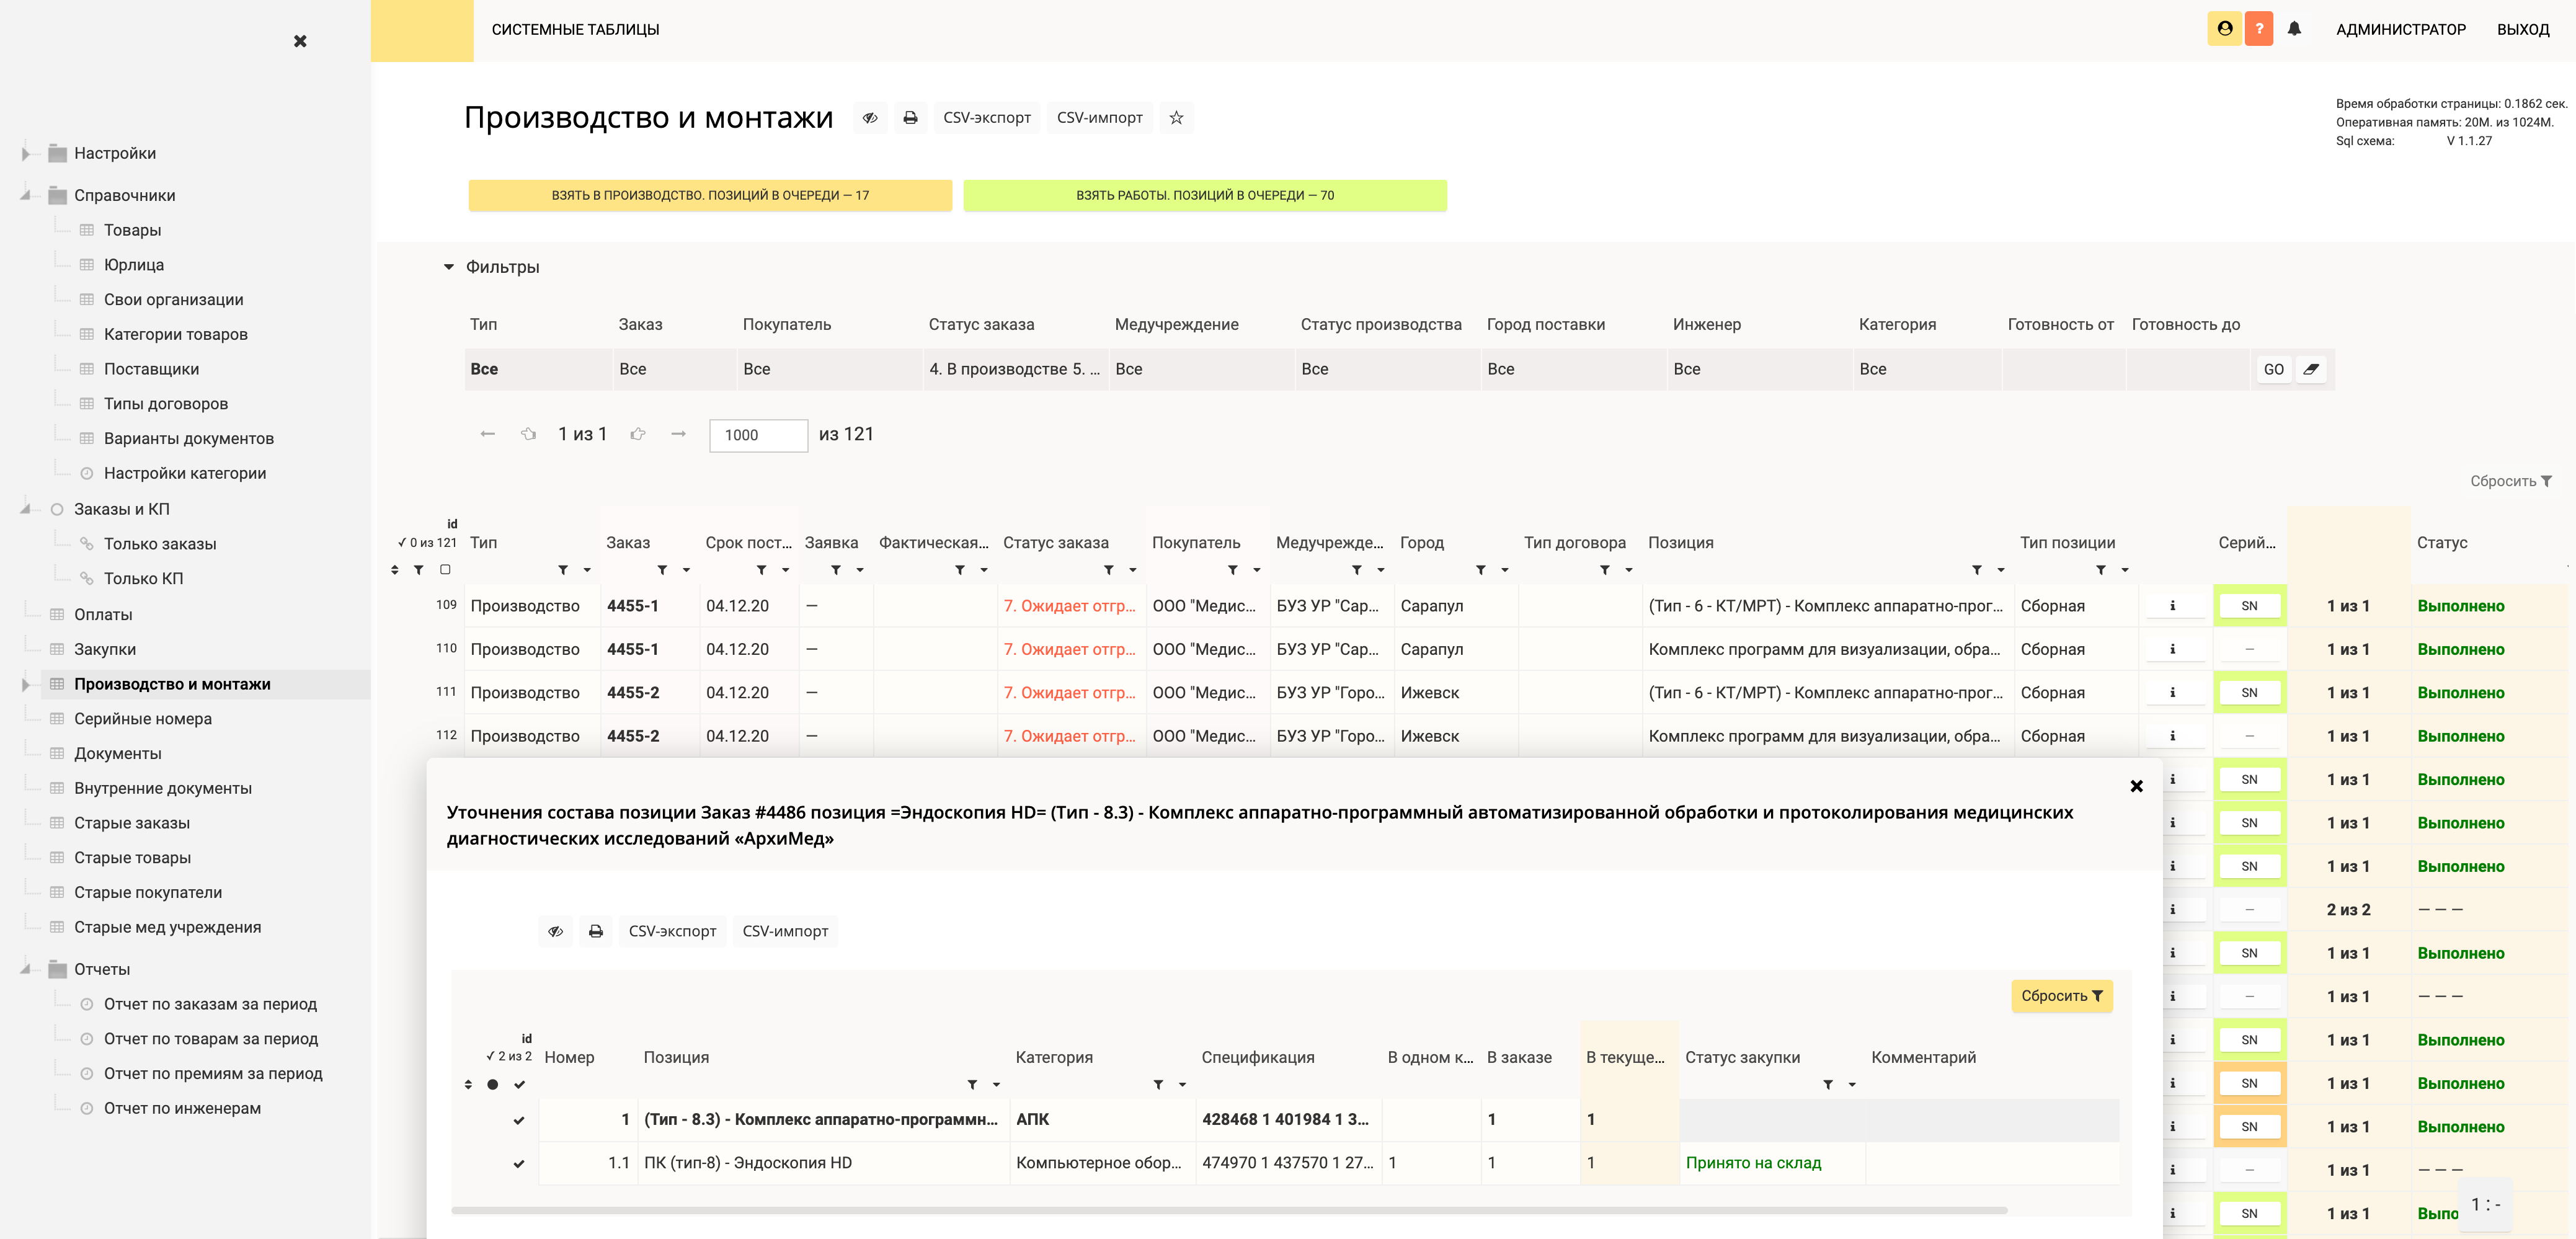Collapse the Справочники tree folder
2576x1239 pixels.
(x=26, y=195)
